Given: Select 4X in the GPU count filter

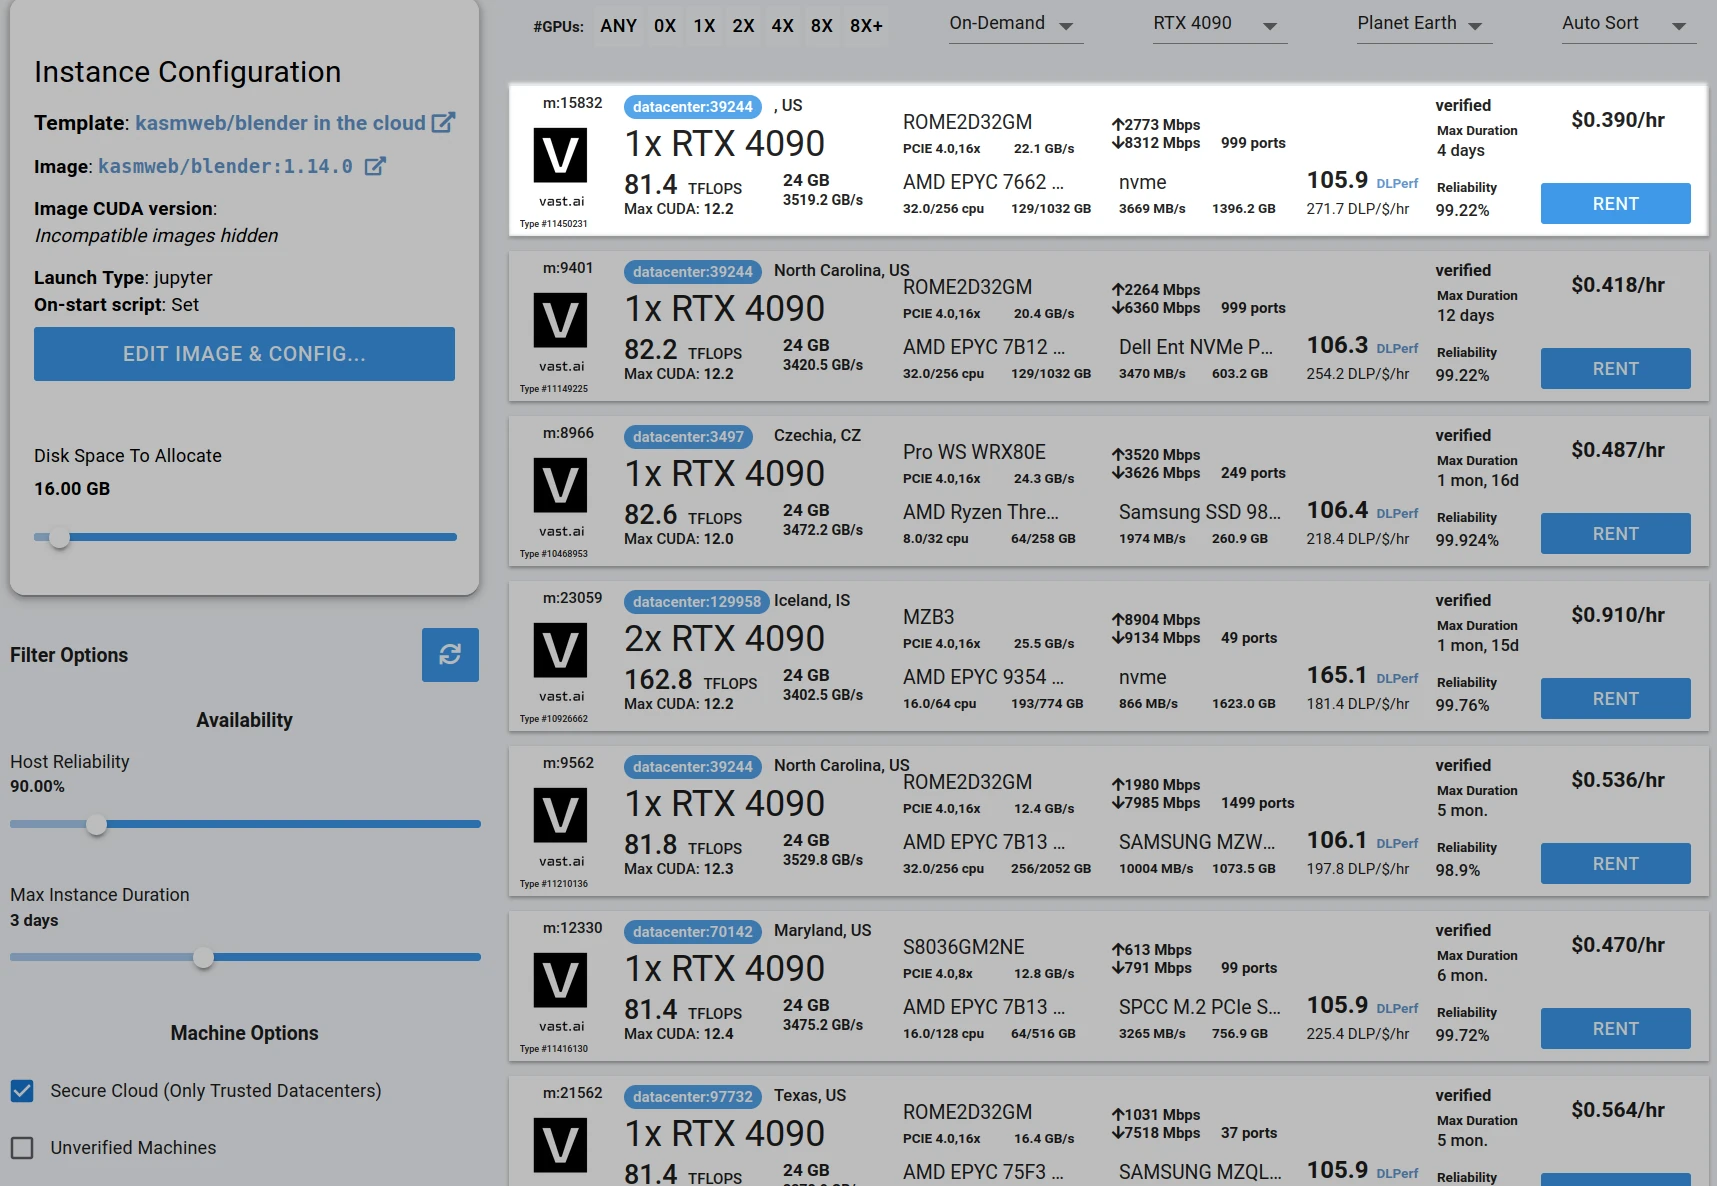Looking at the screenshot, I should 782,26.
